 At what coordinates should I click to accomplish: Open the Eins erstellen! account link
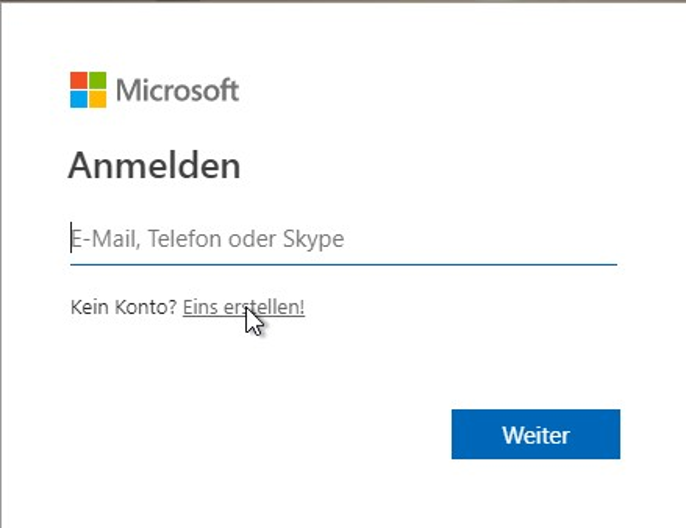[243, 307]
